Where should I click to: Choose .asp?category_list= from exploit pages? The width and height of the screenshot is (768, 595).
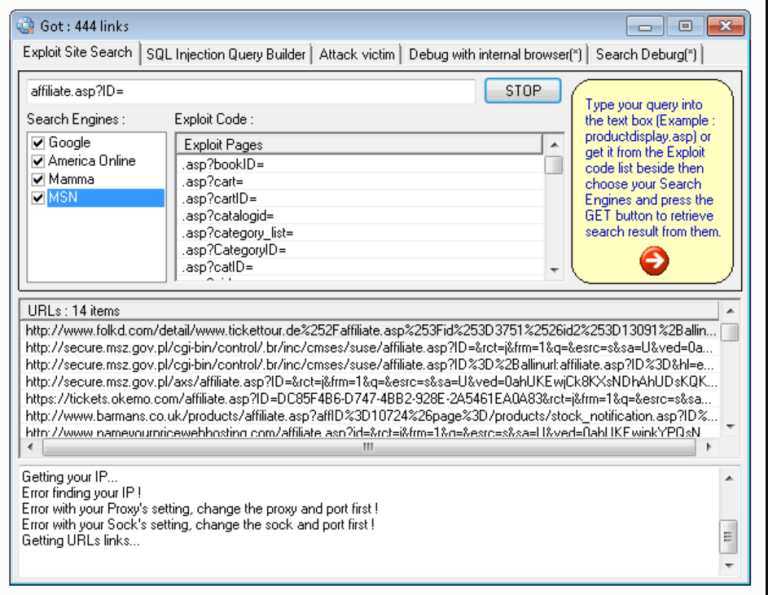pos(360,233)
